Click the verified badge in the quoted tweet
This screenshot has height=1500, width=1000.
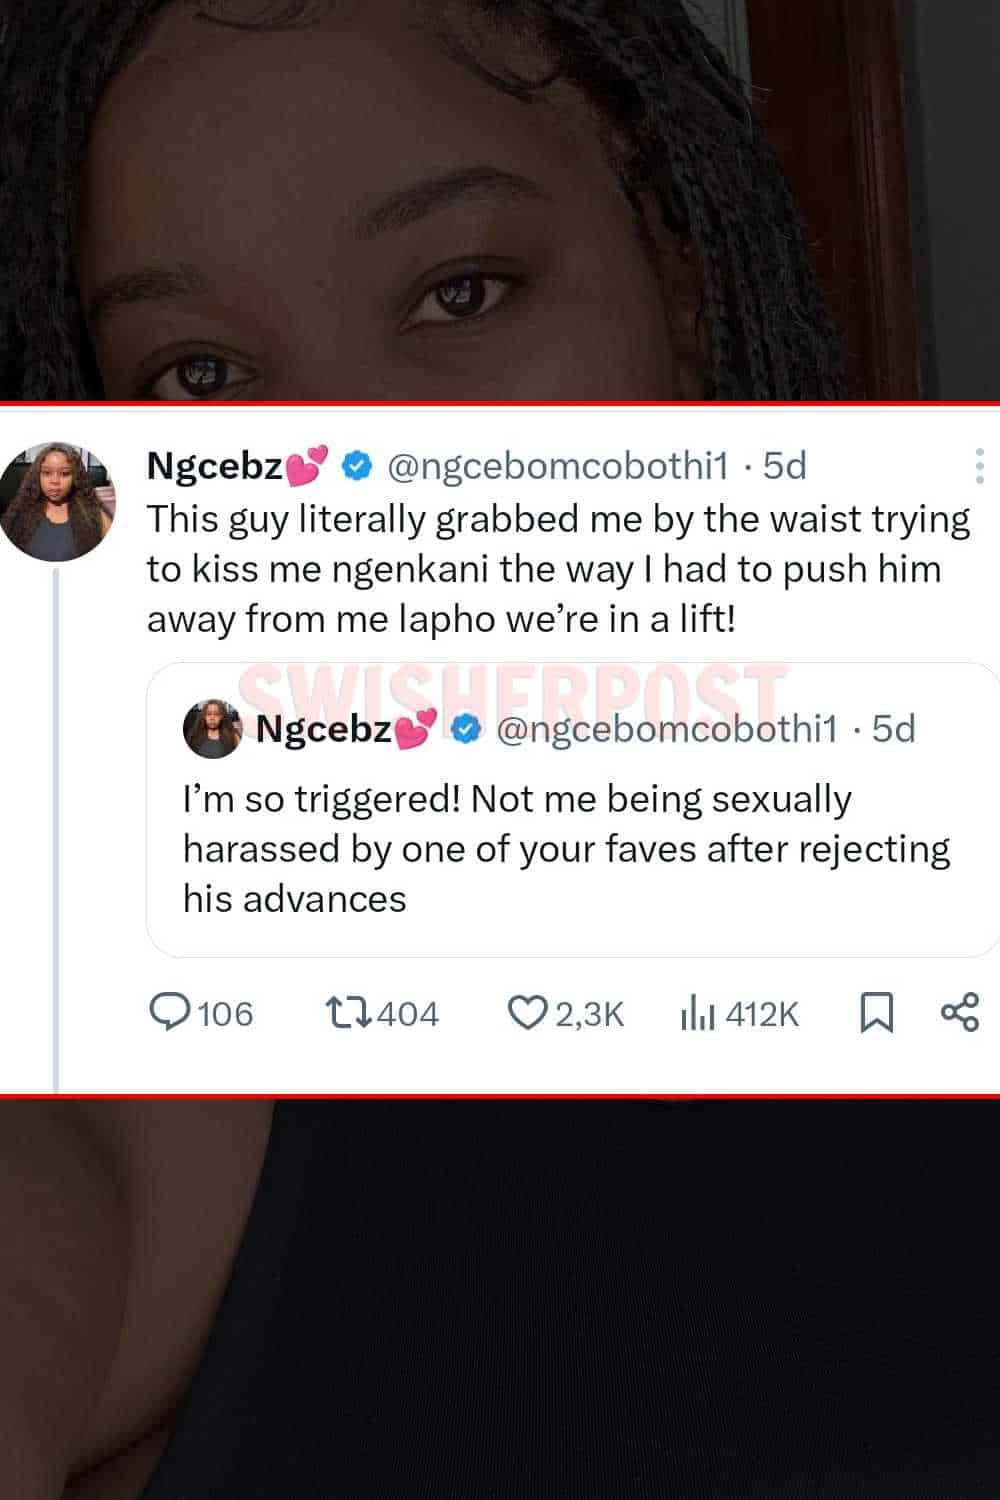point(466,730)
